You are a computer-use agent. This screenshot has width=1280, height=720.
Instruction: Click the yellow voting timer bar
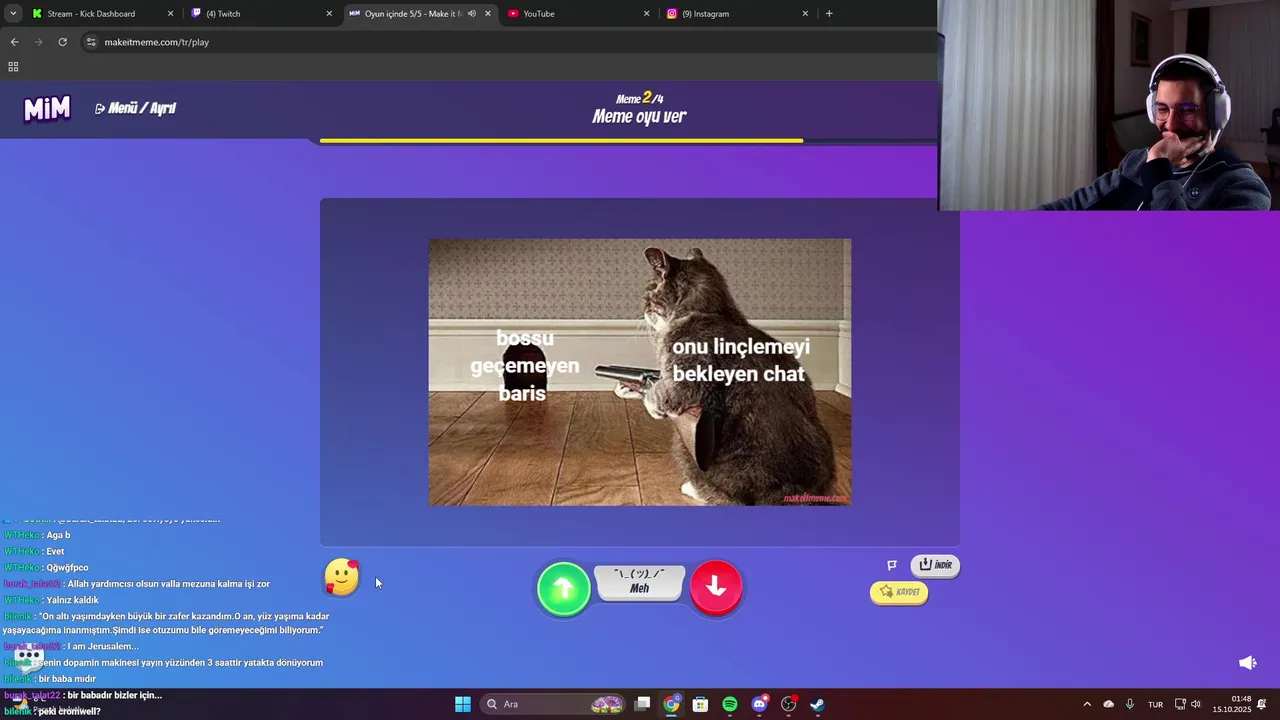tap(561, 141)
